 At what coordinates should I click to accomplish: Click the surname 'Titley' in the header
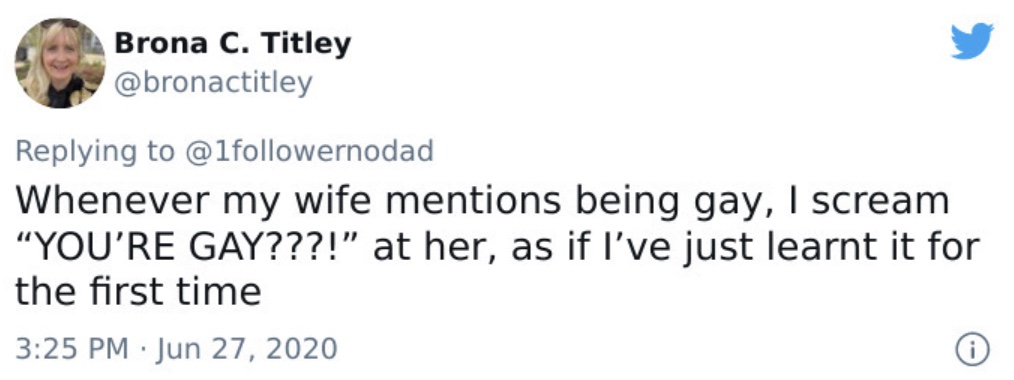[305, 44]
